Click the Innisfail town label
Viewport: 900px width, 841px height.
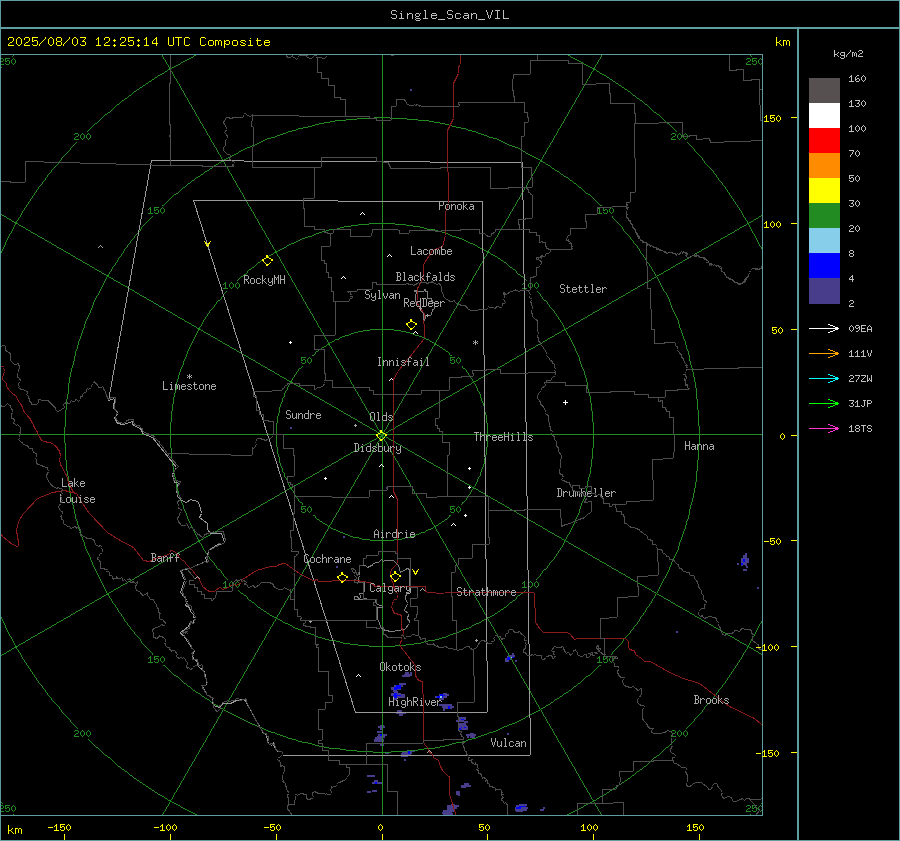coord(403,362)
